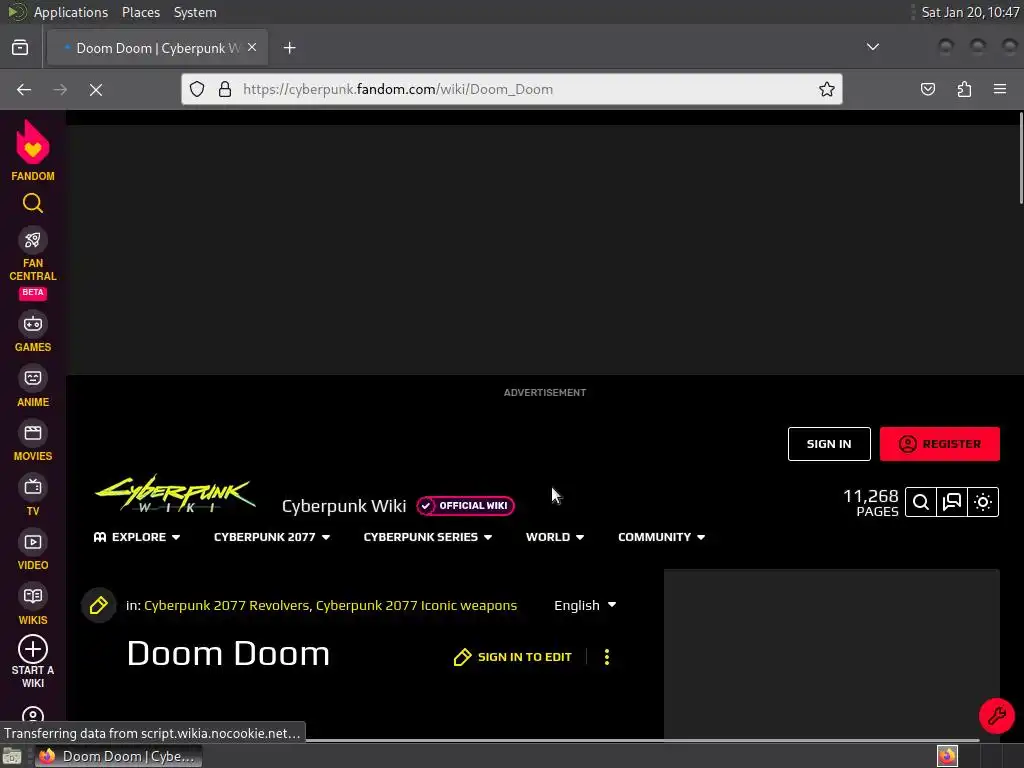1024x768 pixels.
Task: Open the Firefox hamburger menu
Action: (x=1000, y=89)
